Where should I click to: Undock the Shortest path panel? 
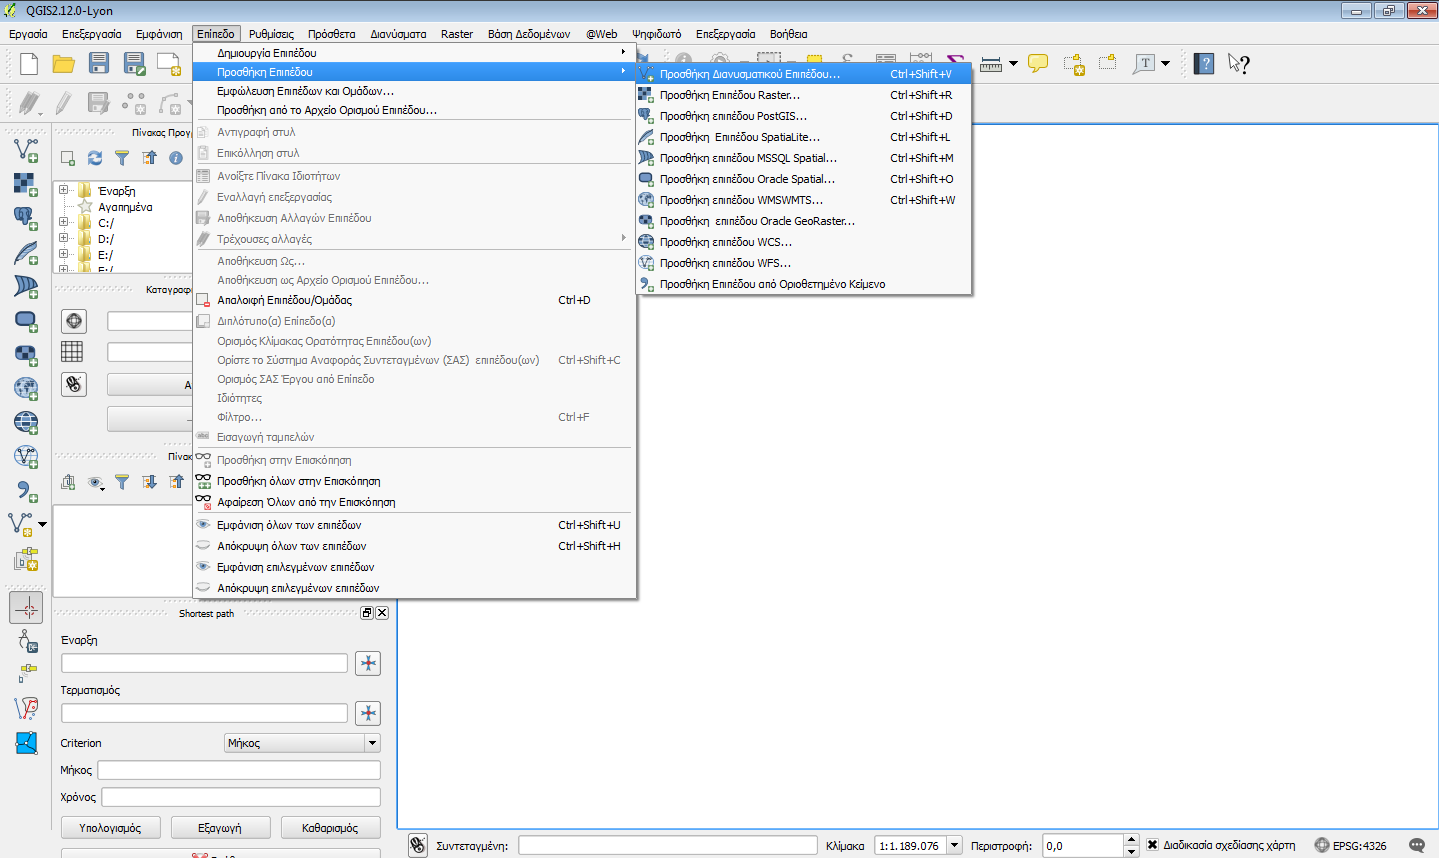click(367, 613)
